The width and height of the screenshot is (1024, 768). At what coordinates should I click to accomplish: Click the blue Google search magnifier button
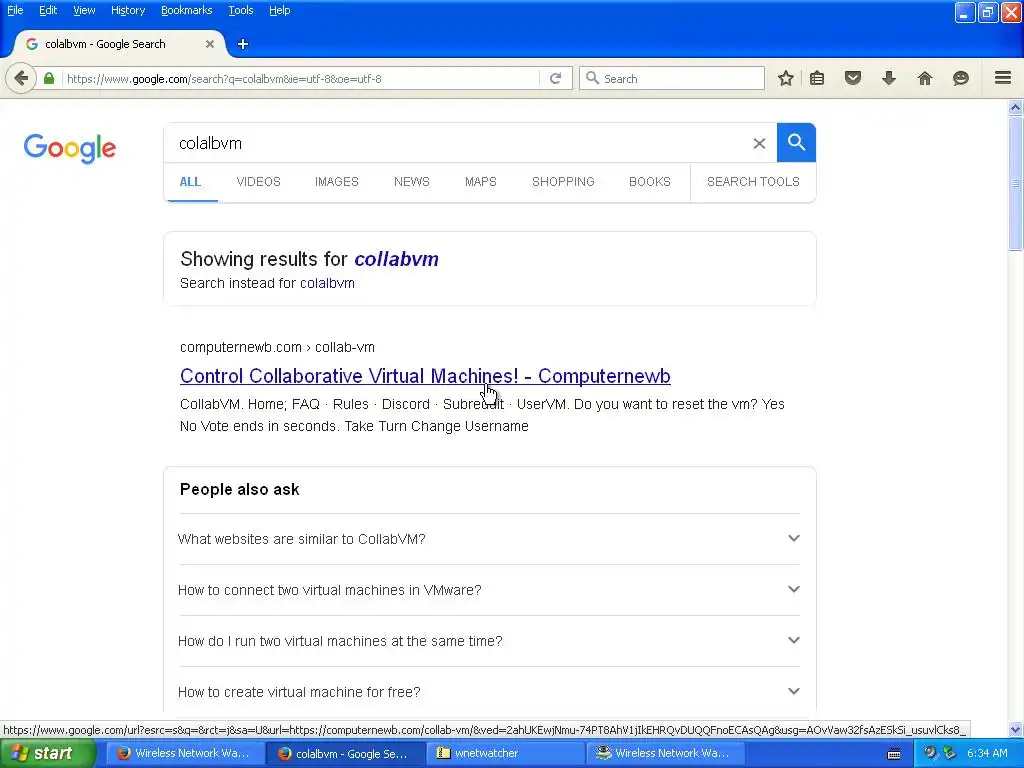tap(796, 142)
